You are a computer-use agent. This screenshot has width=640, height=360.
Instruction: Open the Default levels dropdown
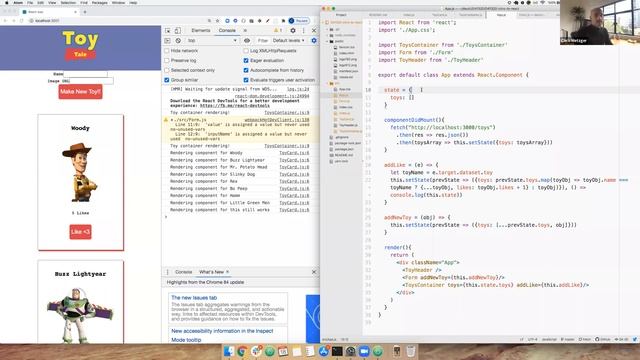point(289,40)
